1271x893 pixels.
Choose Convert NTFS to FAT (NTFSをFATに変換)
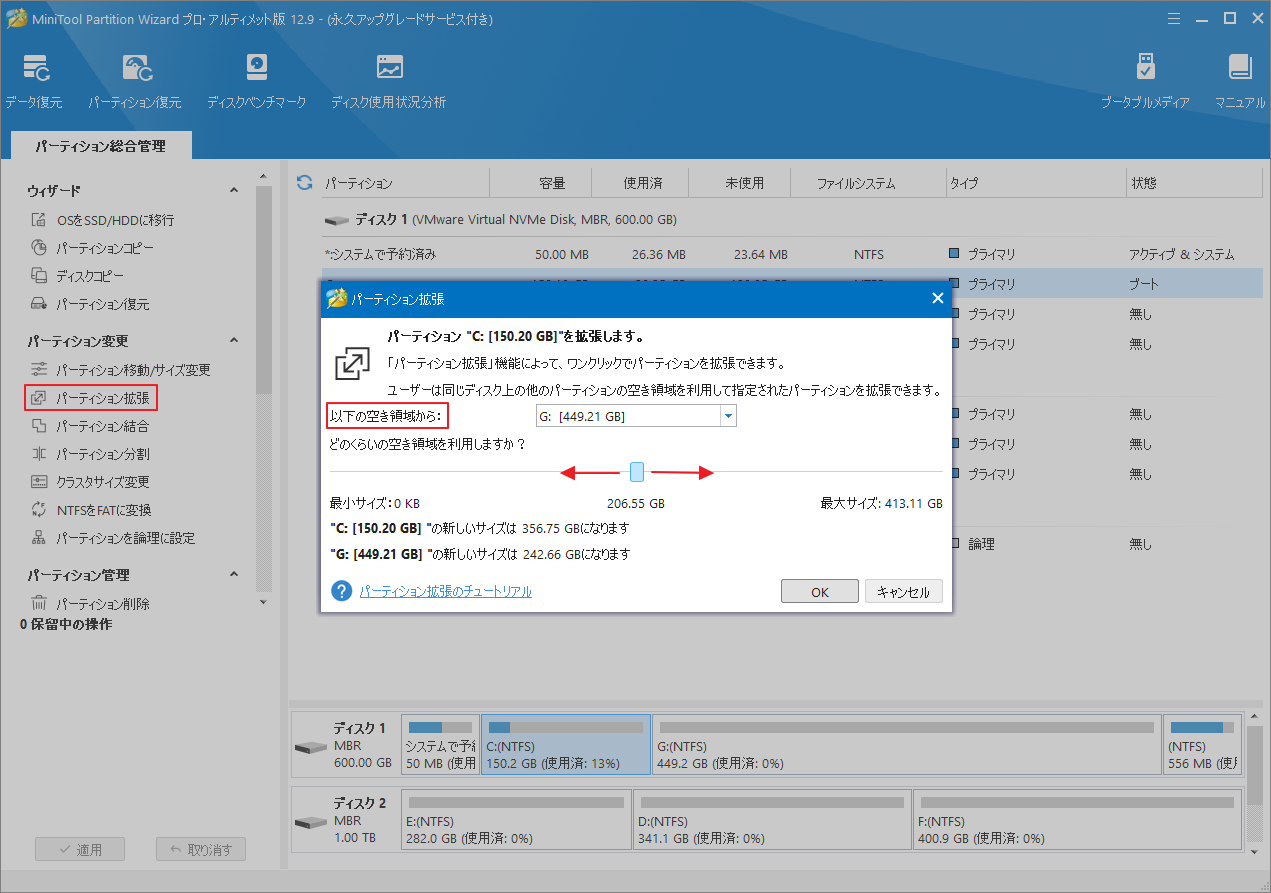(x=91, y=510)
